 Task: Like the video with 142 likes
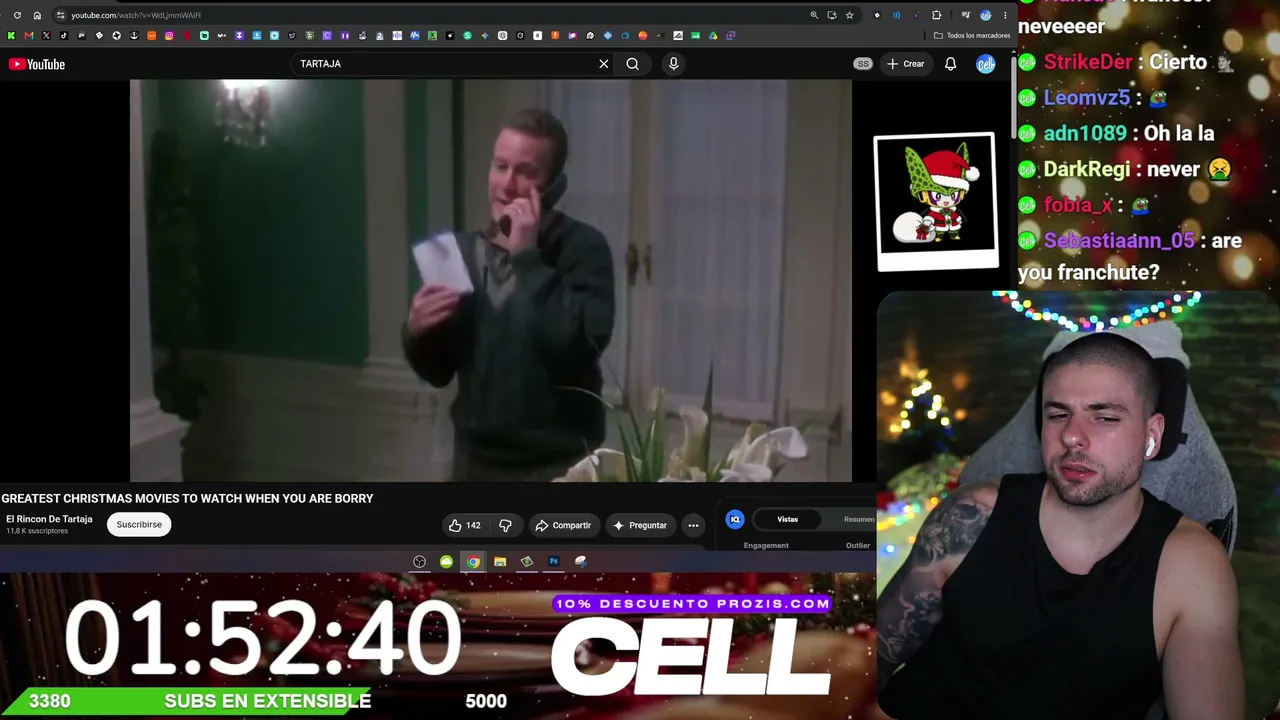pyautogui.click(x=464, y=525)
